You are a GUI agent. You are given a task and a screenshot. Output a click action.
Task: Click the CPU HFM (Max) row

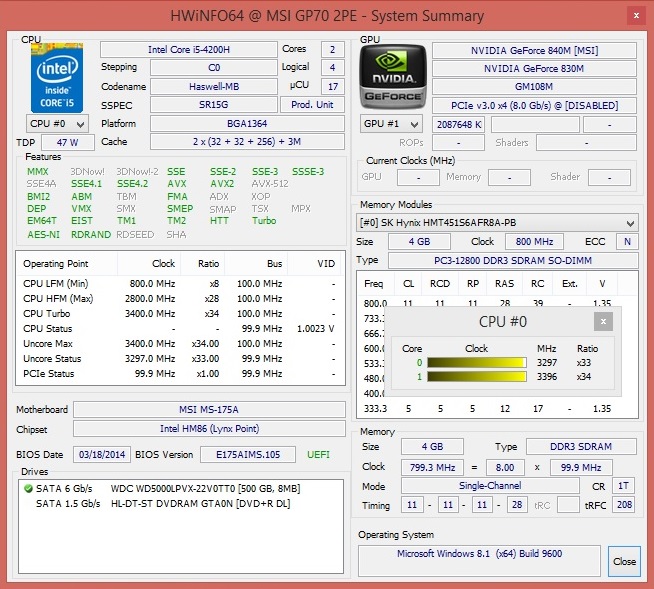180,299
